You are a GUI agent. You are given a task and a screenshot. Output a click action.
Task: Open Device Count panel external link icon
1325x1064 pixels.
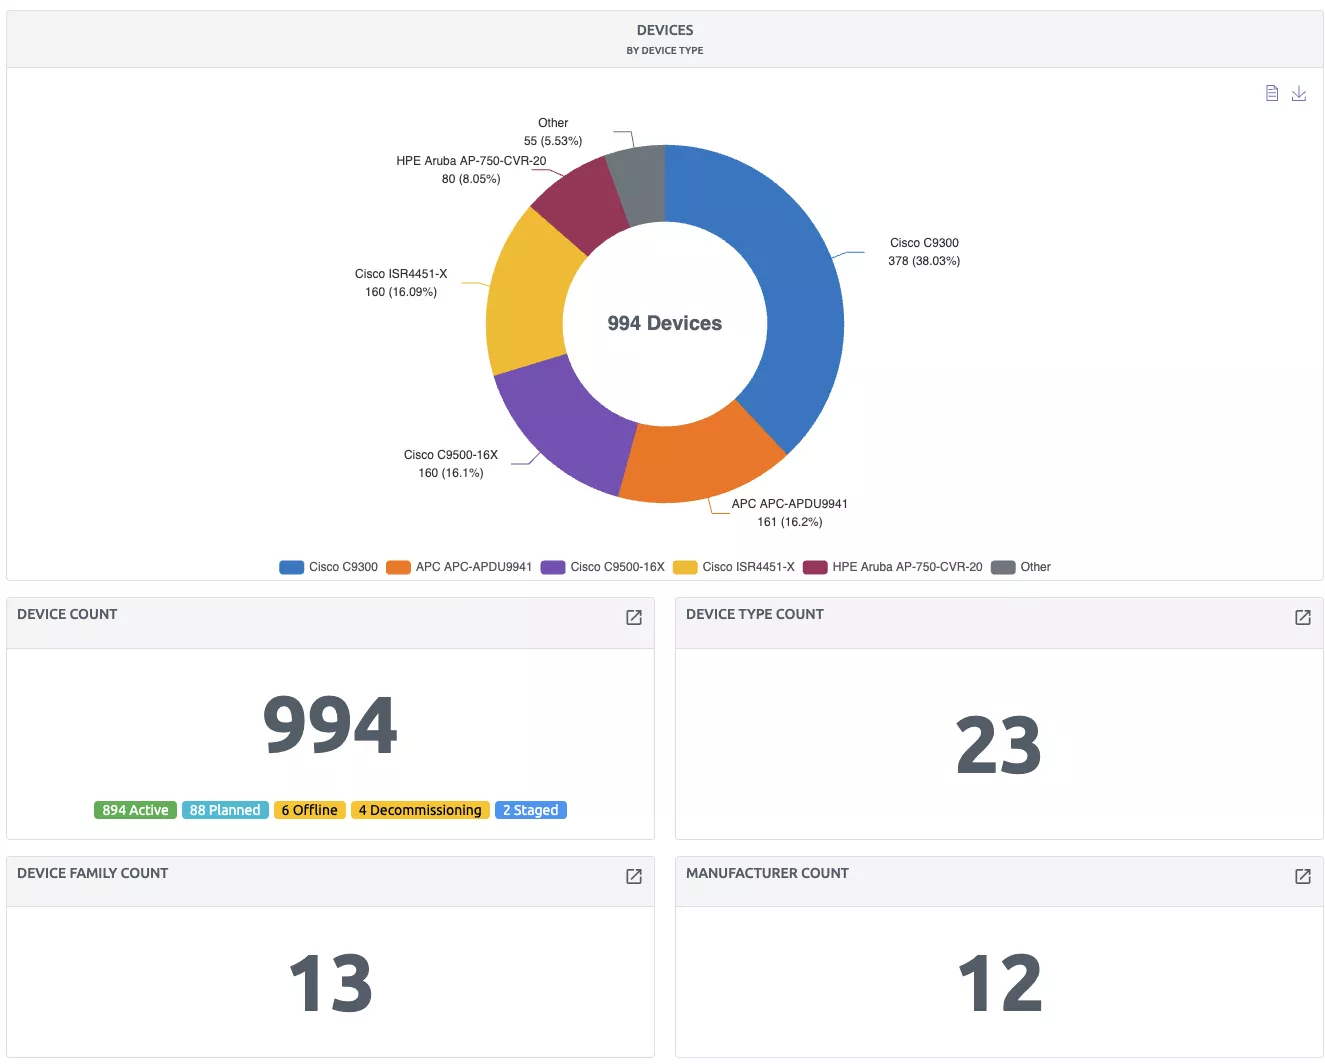coord(633,617)
